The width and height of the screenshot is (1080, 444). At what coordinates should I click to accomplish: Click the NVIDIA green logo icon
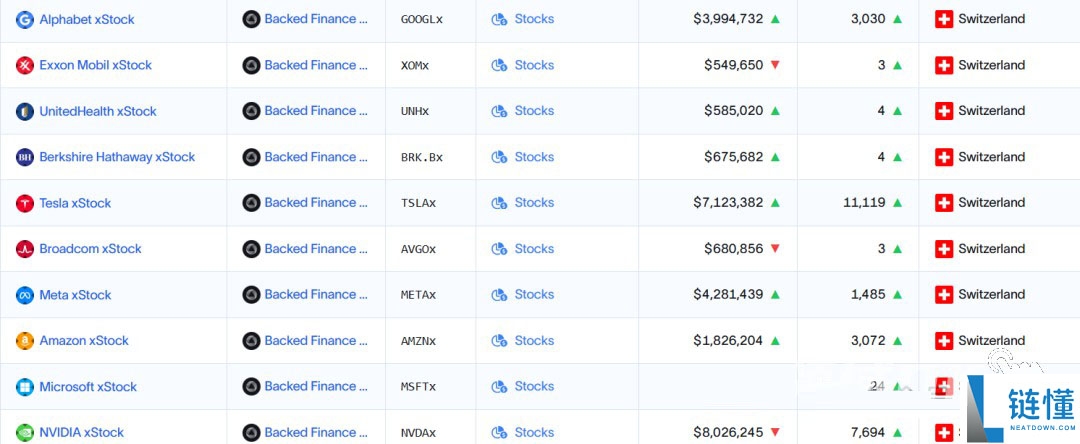pyautogui.click(x=25, y=433)
